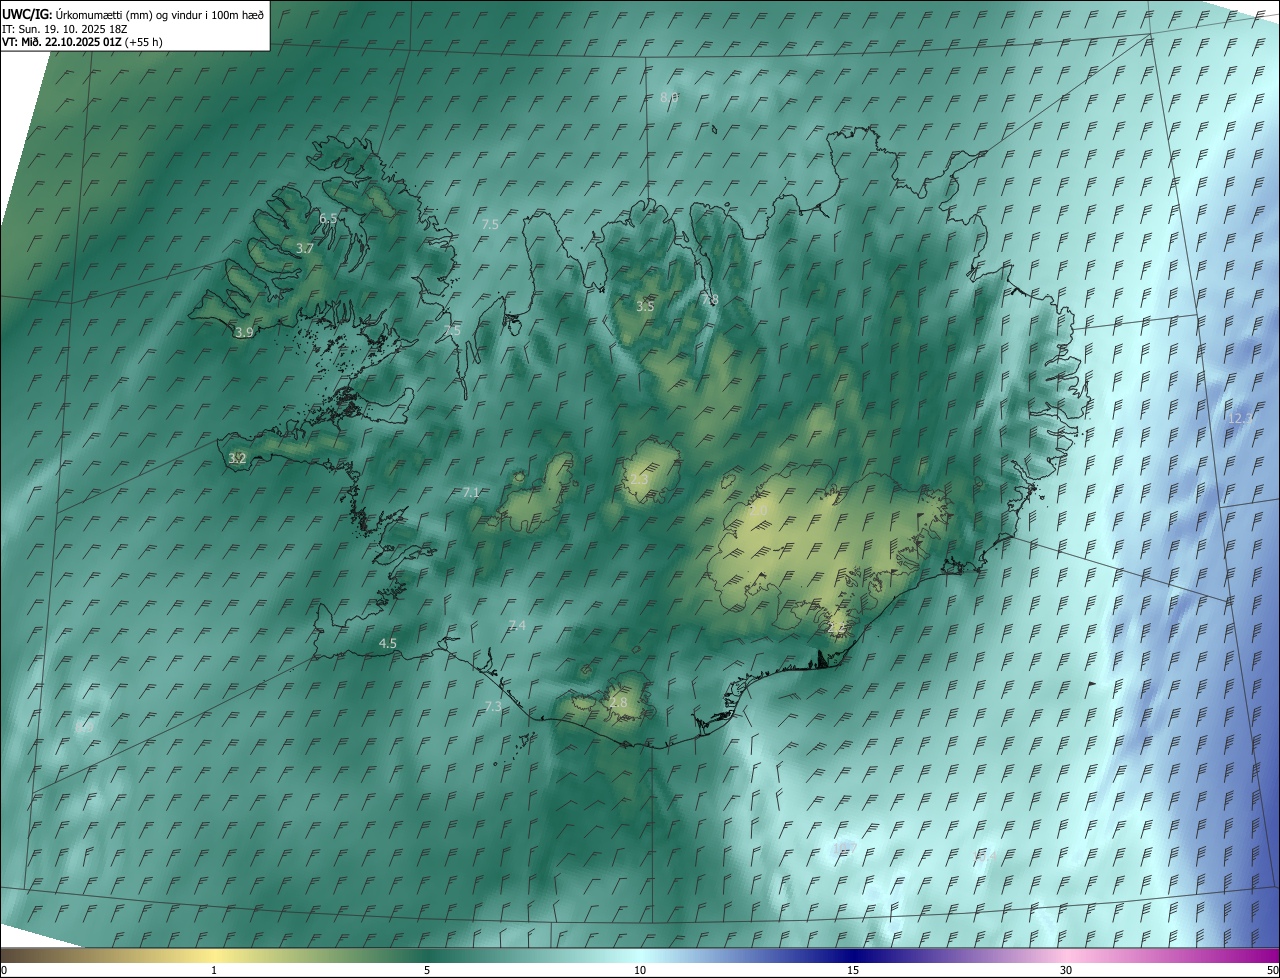Click the 2.3 value on Hofsjökull glacier
The image size is (1280, 978).
[639, 480]
